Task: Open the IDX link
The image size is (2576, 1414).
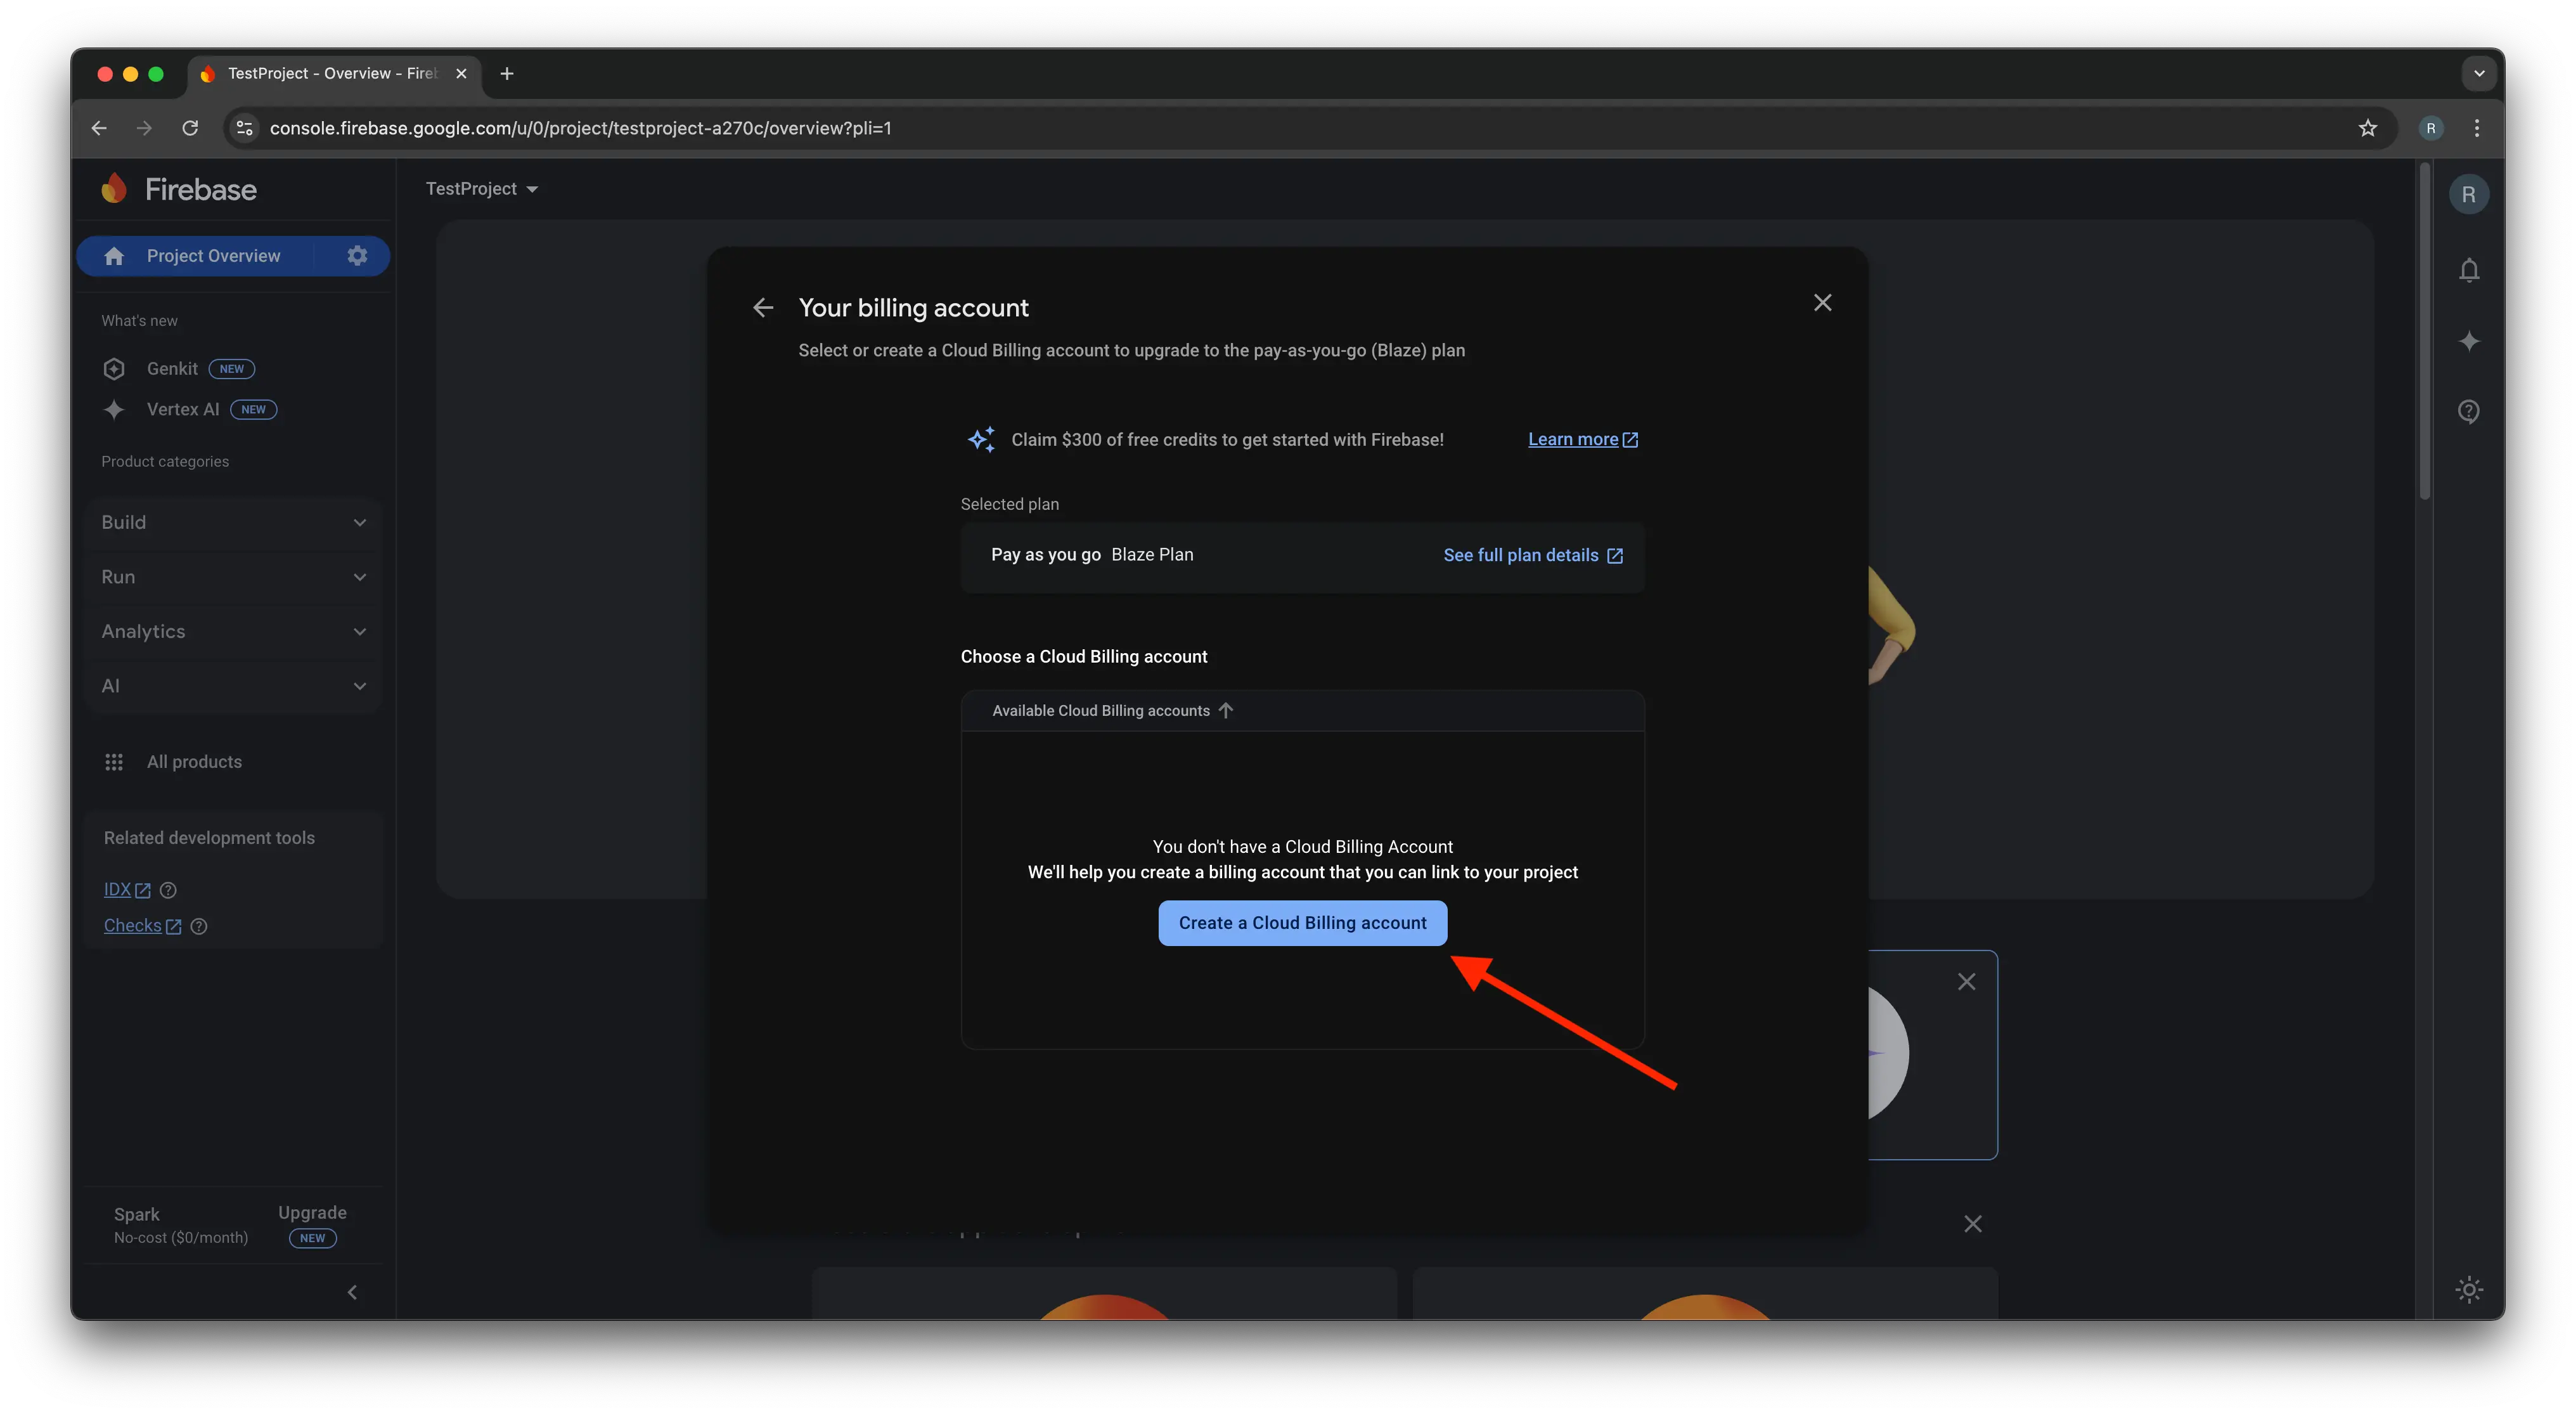Action: pos(127,890)
